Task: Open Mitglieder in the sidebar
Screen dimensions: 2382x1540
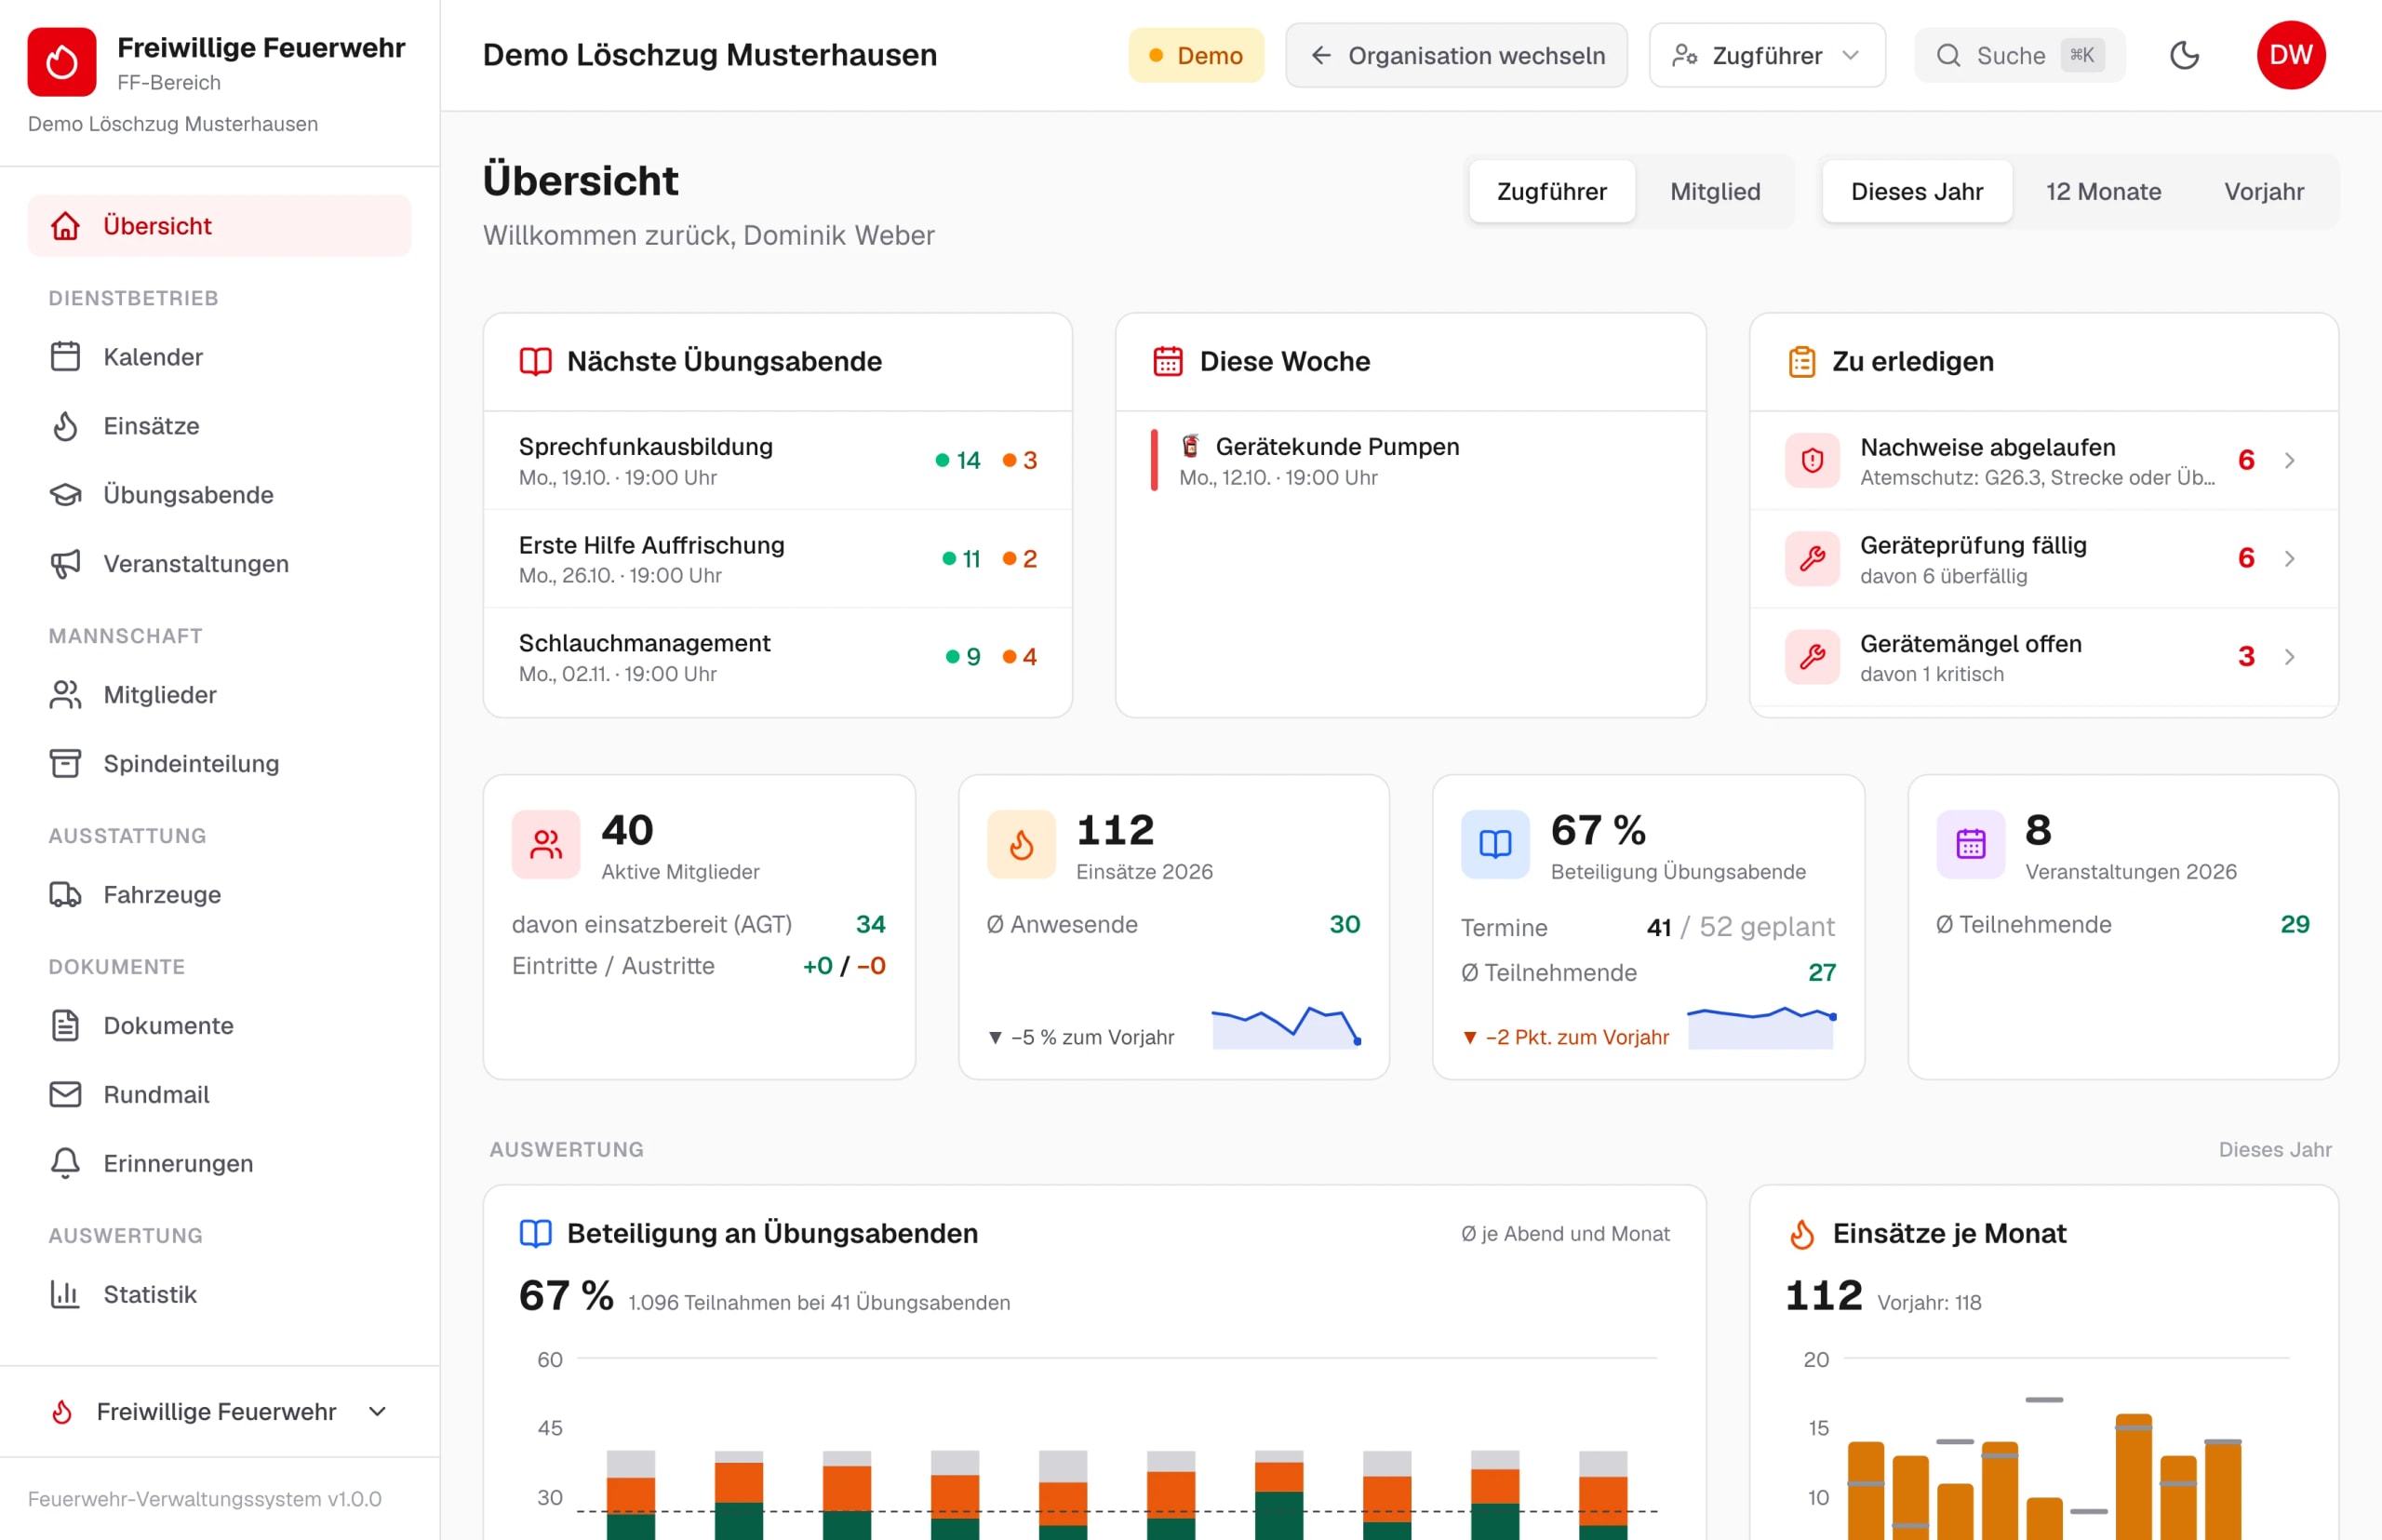Action: [219, 695]
